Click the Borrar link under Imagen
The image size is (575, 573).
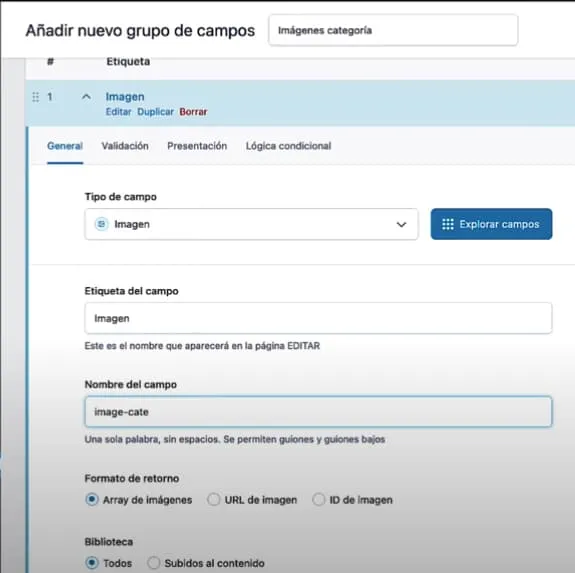tap(193, 112)
